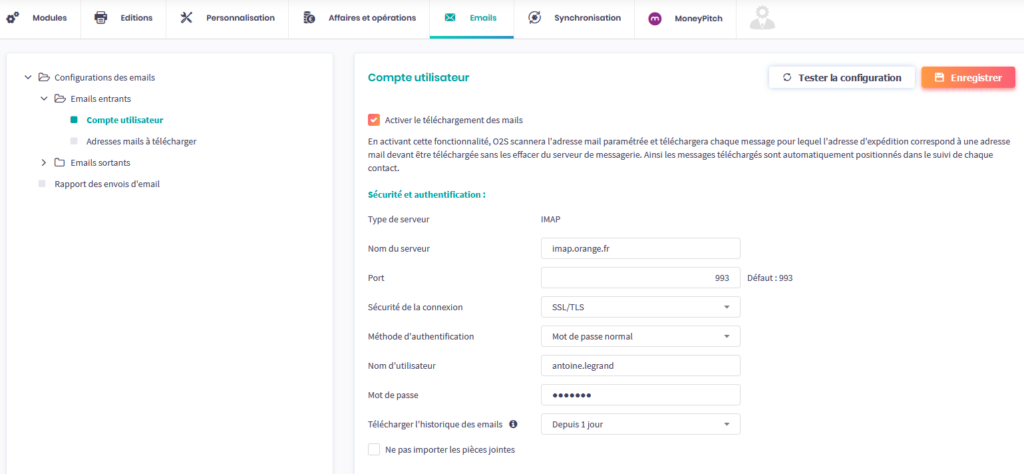The width and height of the screenshot is (1024, 474).
Task: Click the orange Enregistrer button
Action: point(967,77)
